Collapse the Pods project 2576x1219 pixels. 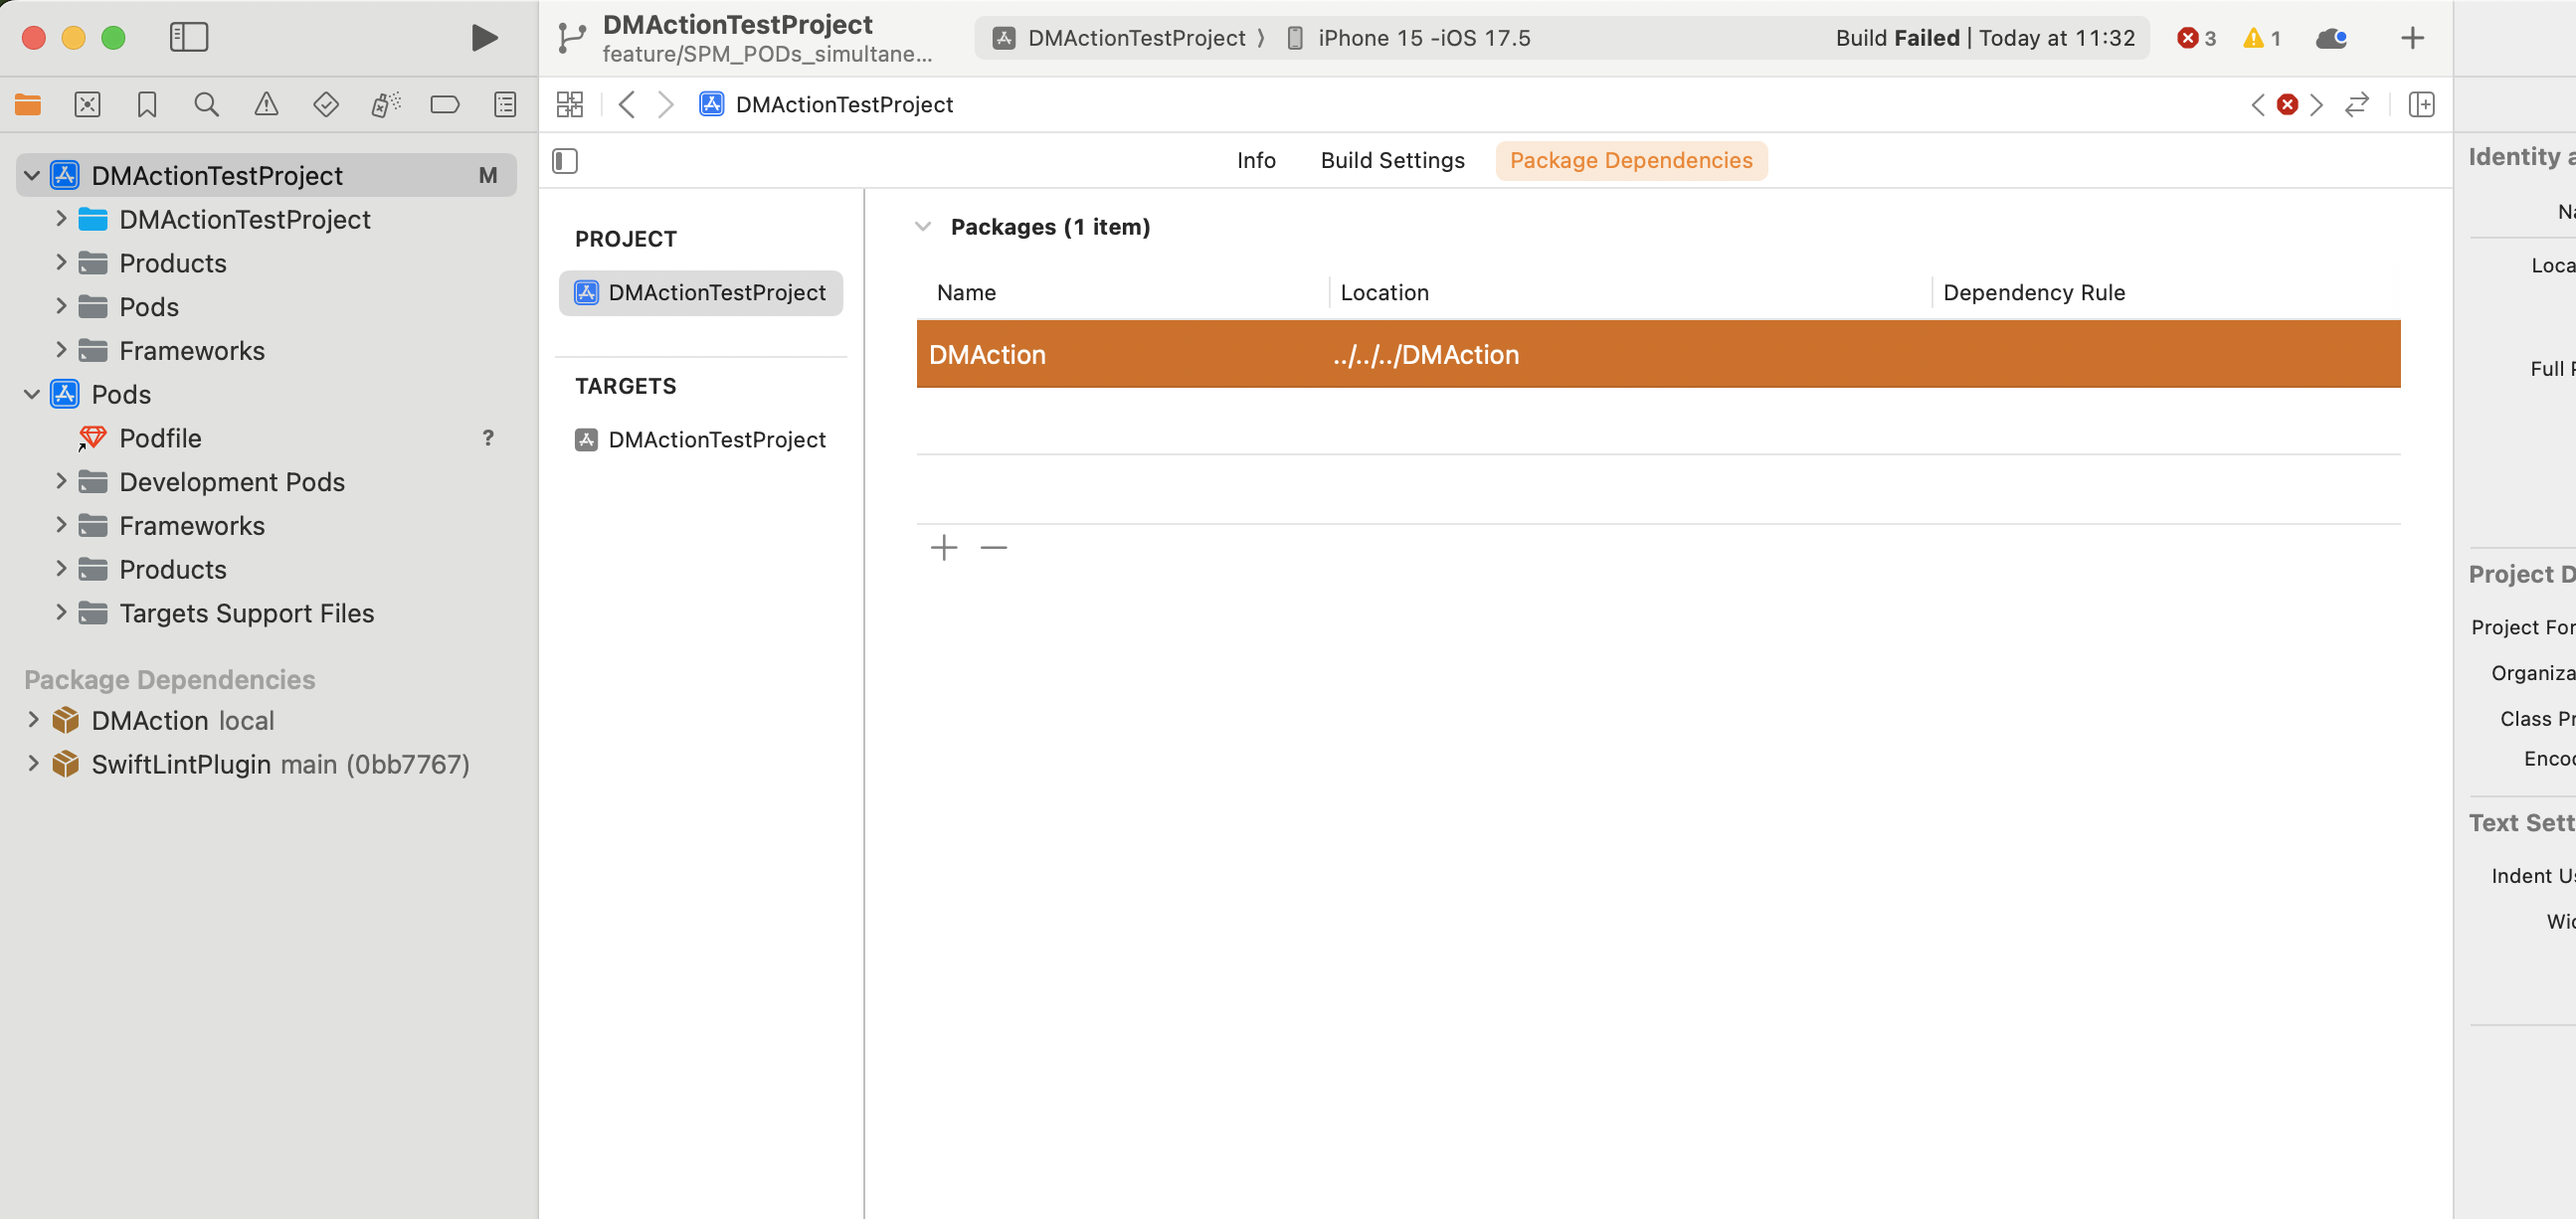point(32,395)
